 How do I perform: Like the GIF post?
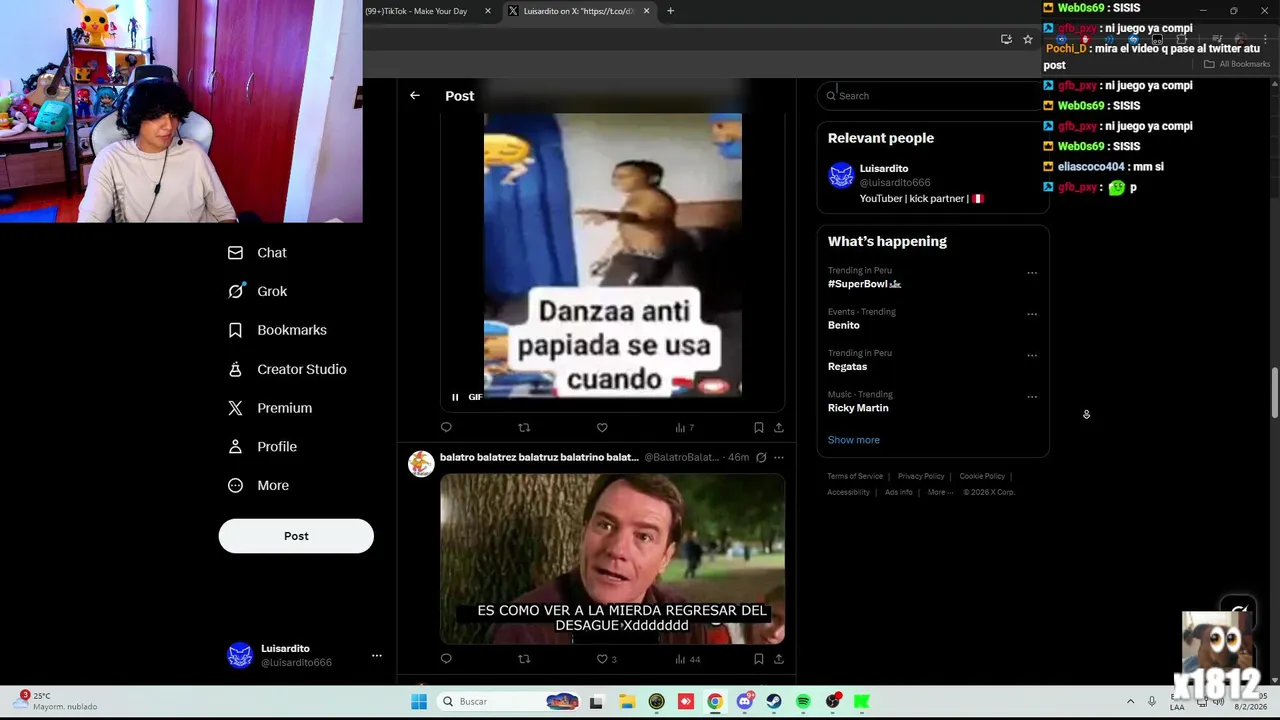tap(602, 428)
